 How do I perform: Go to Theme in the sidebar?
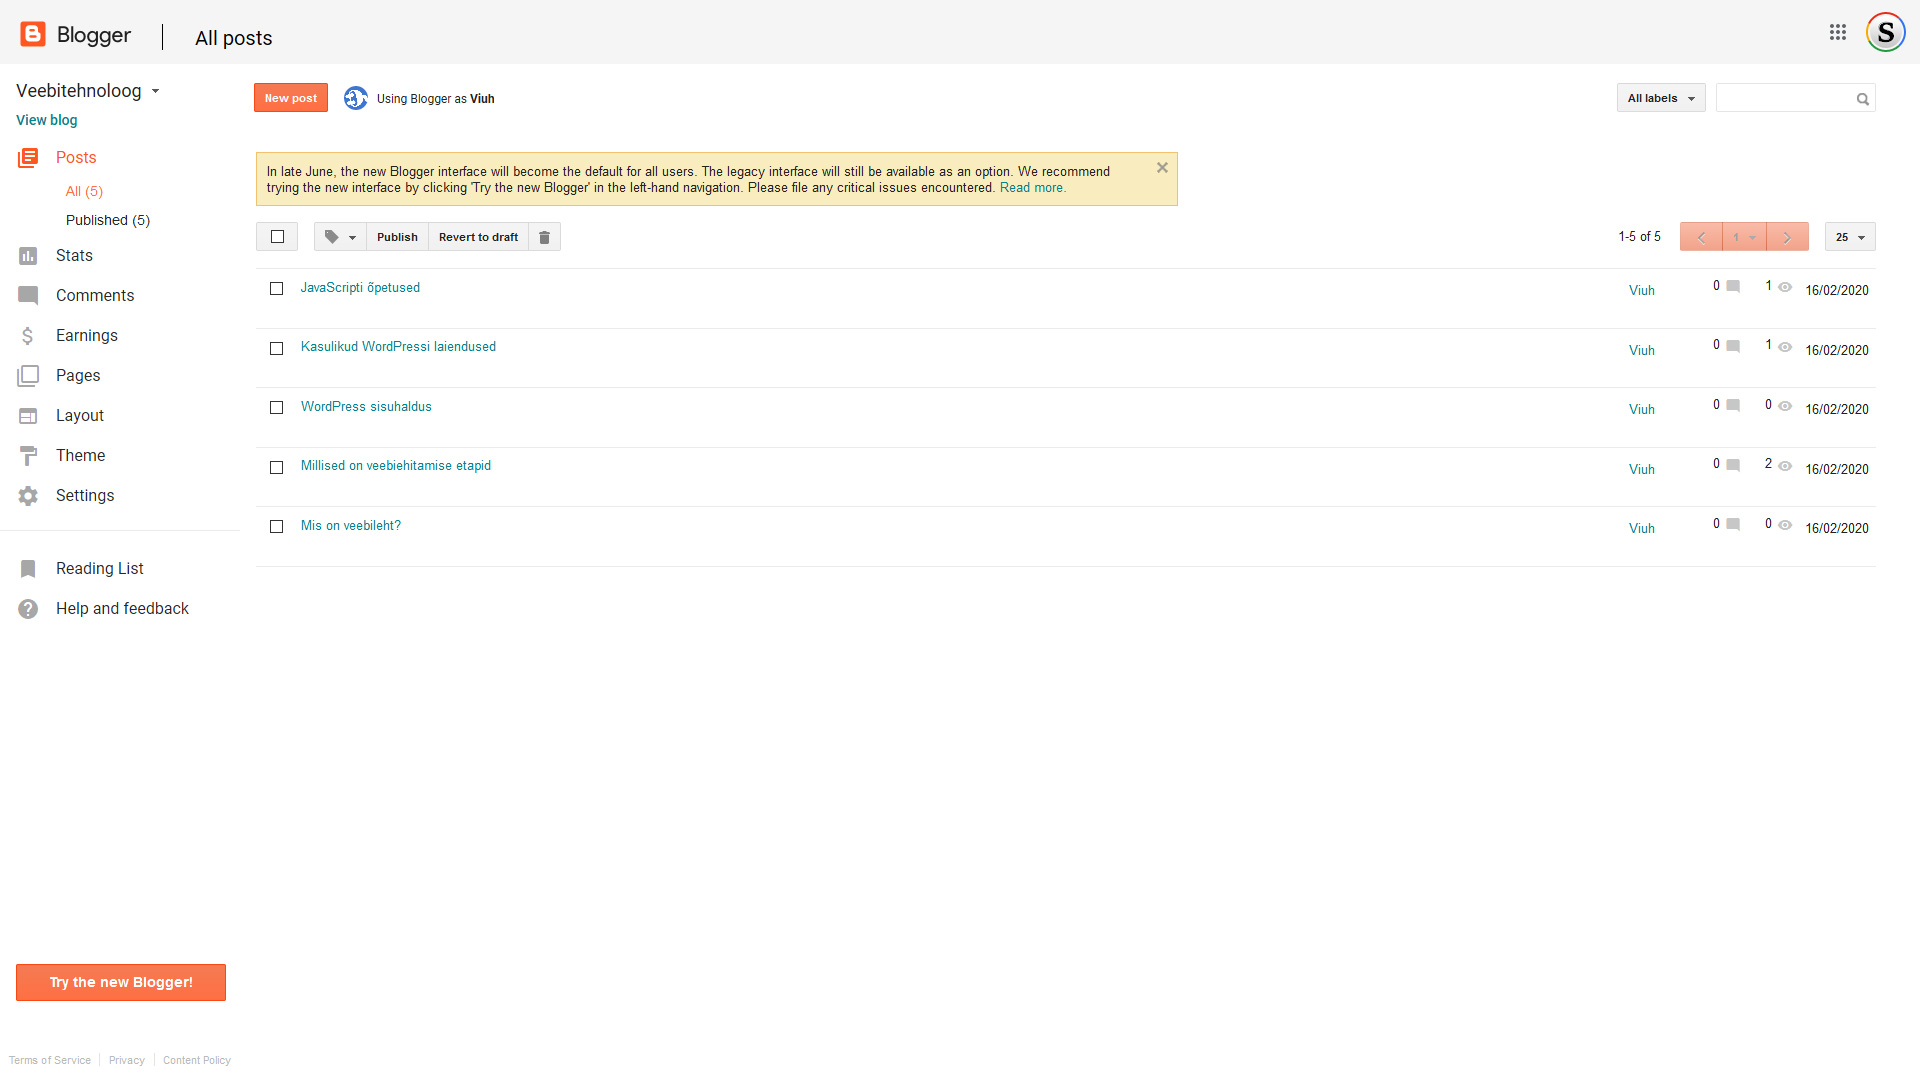point(80,456)
